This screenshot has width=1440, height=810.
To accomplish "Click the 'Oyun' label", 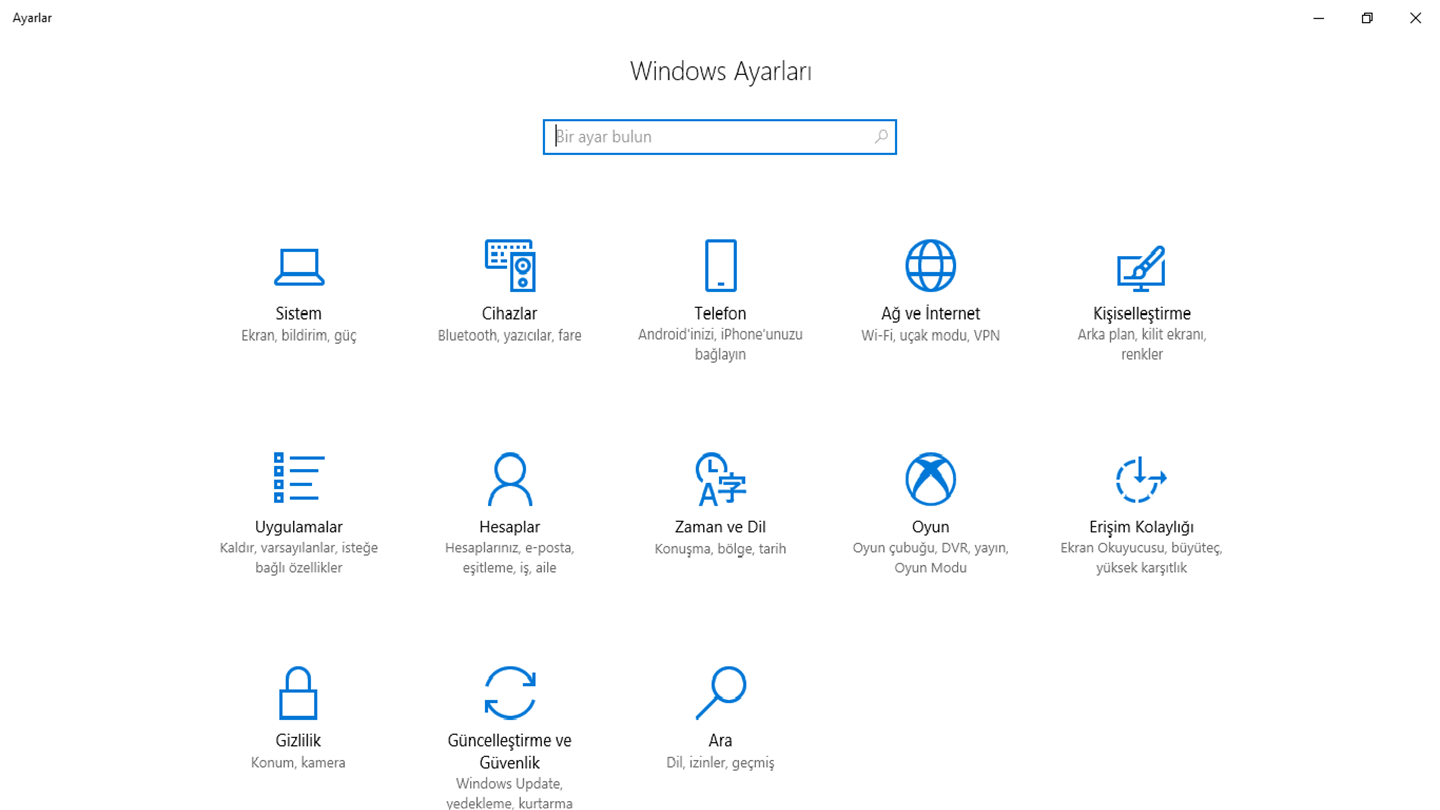I will click(x=930, y=527).
